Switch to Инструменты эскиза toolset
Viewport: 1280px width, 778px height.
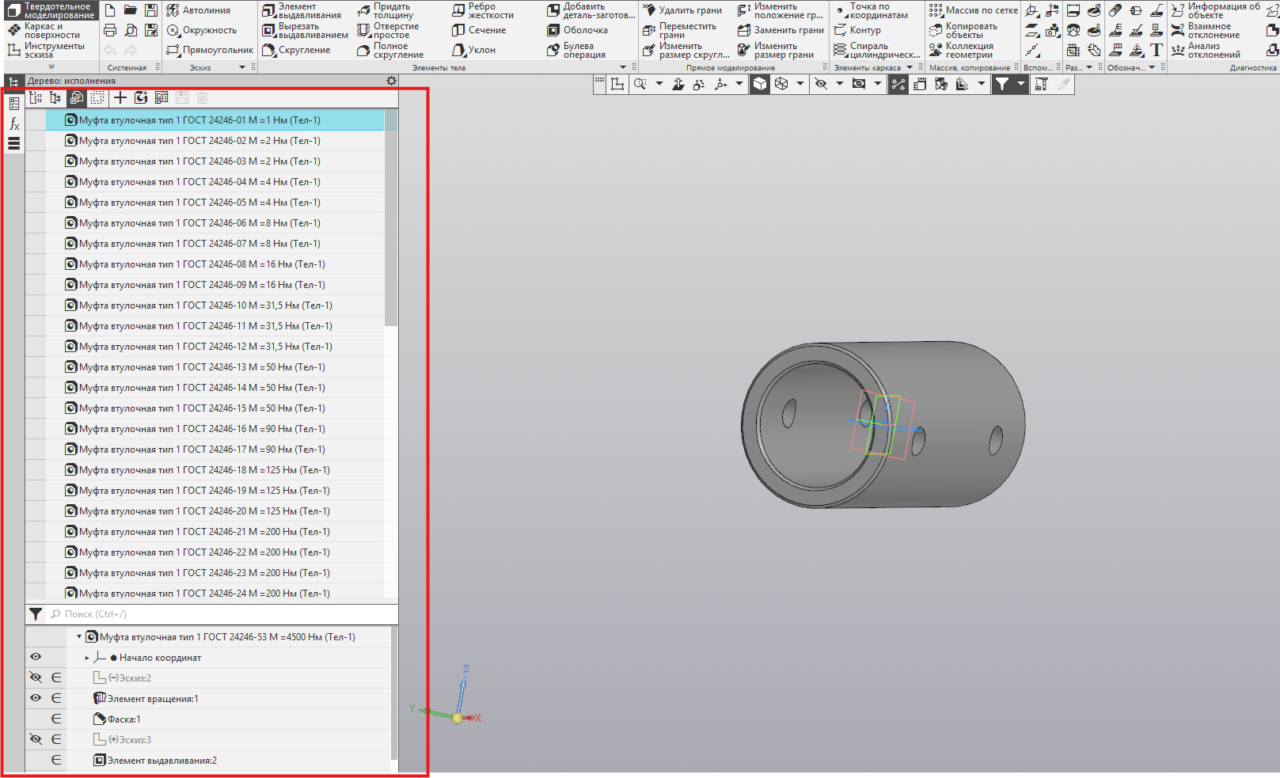click(x=50, y=50)
